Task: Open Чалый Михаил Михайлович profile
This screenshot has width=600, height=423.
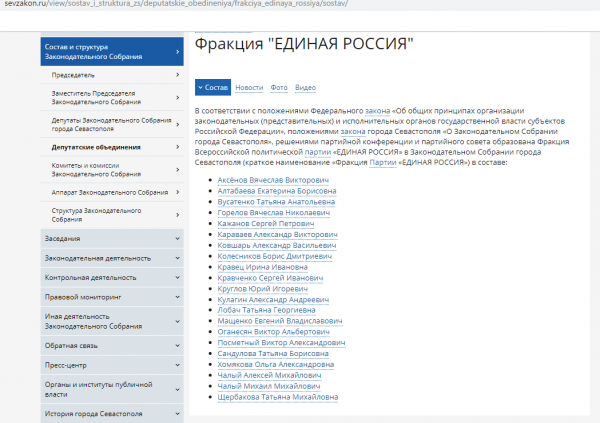Action: click(269, 386)
